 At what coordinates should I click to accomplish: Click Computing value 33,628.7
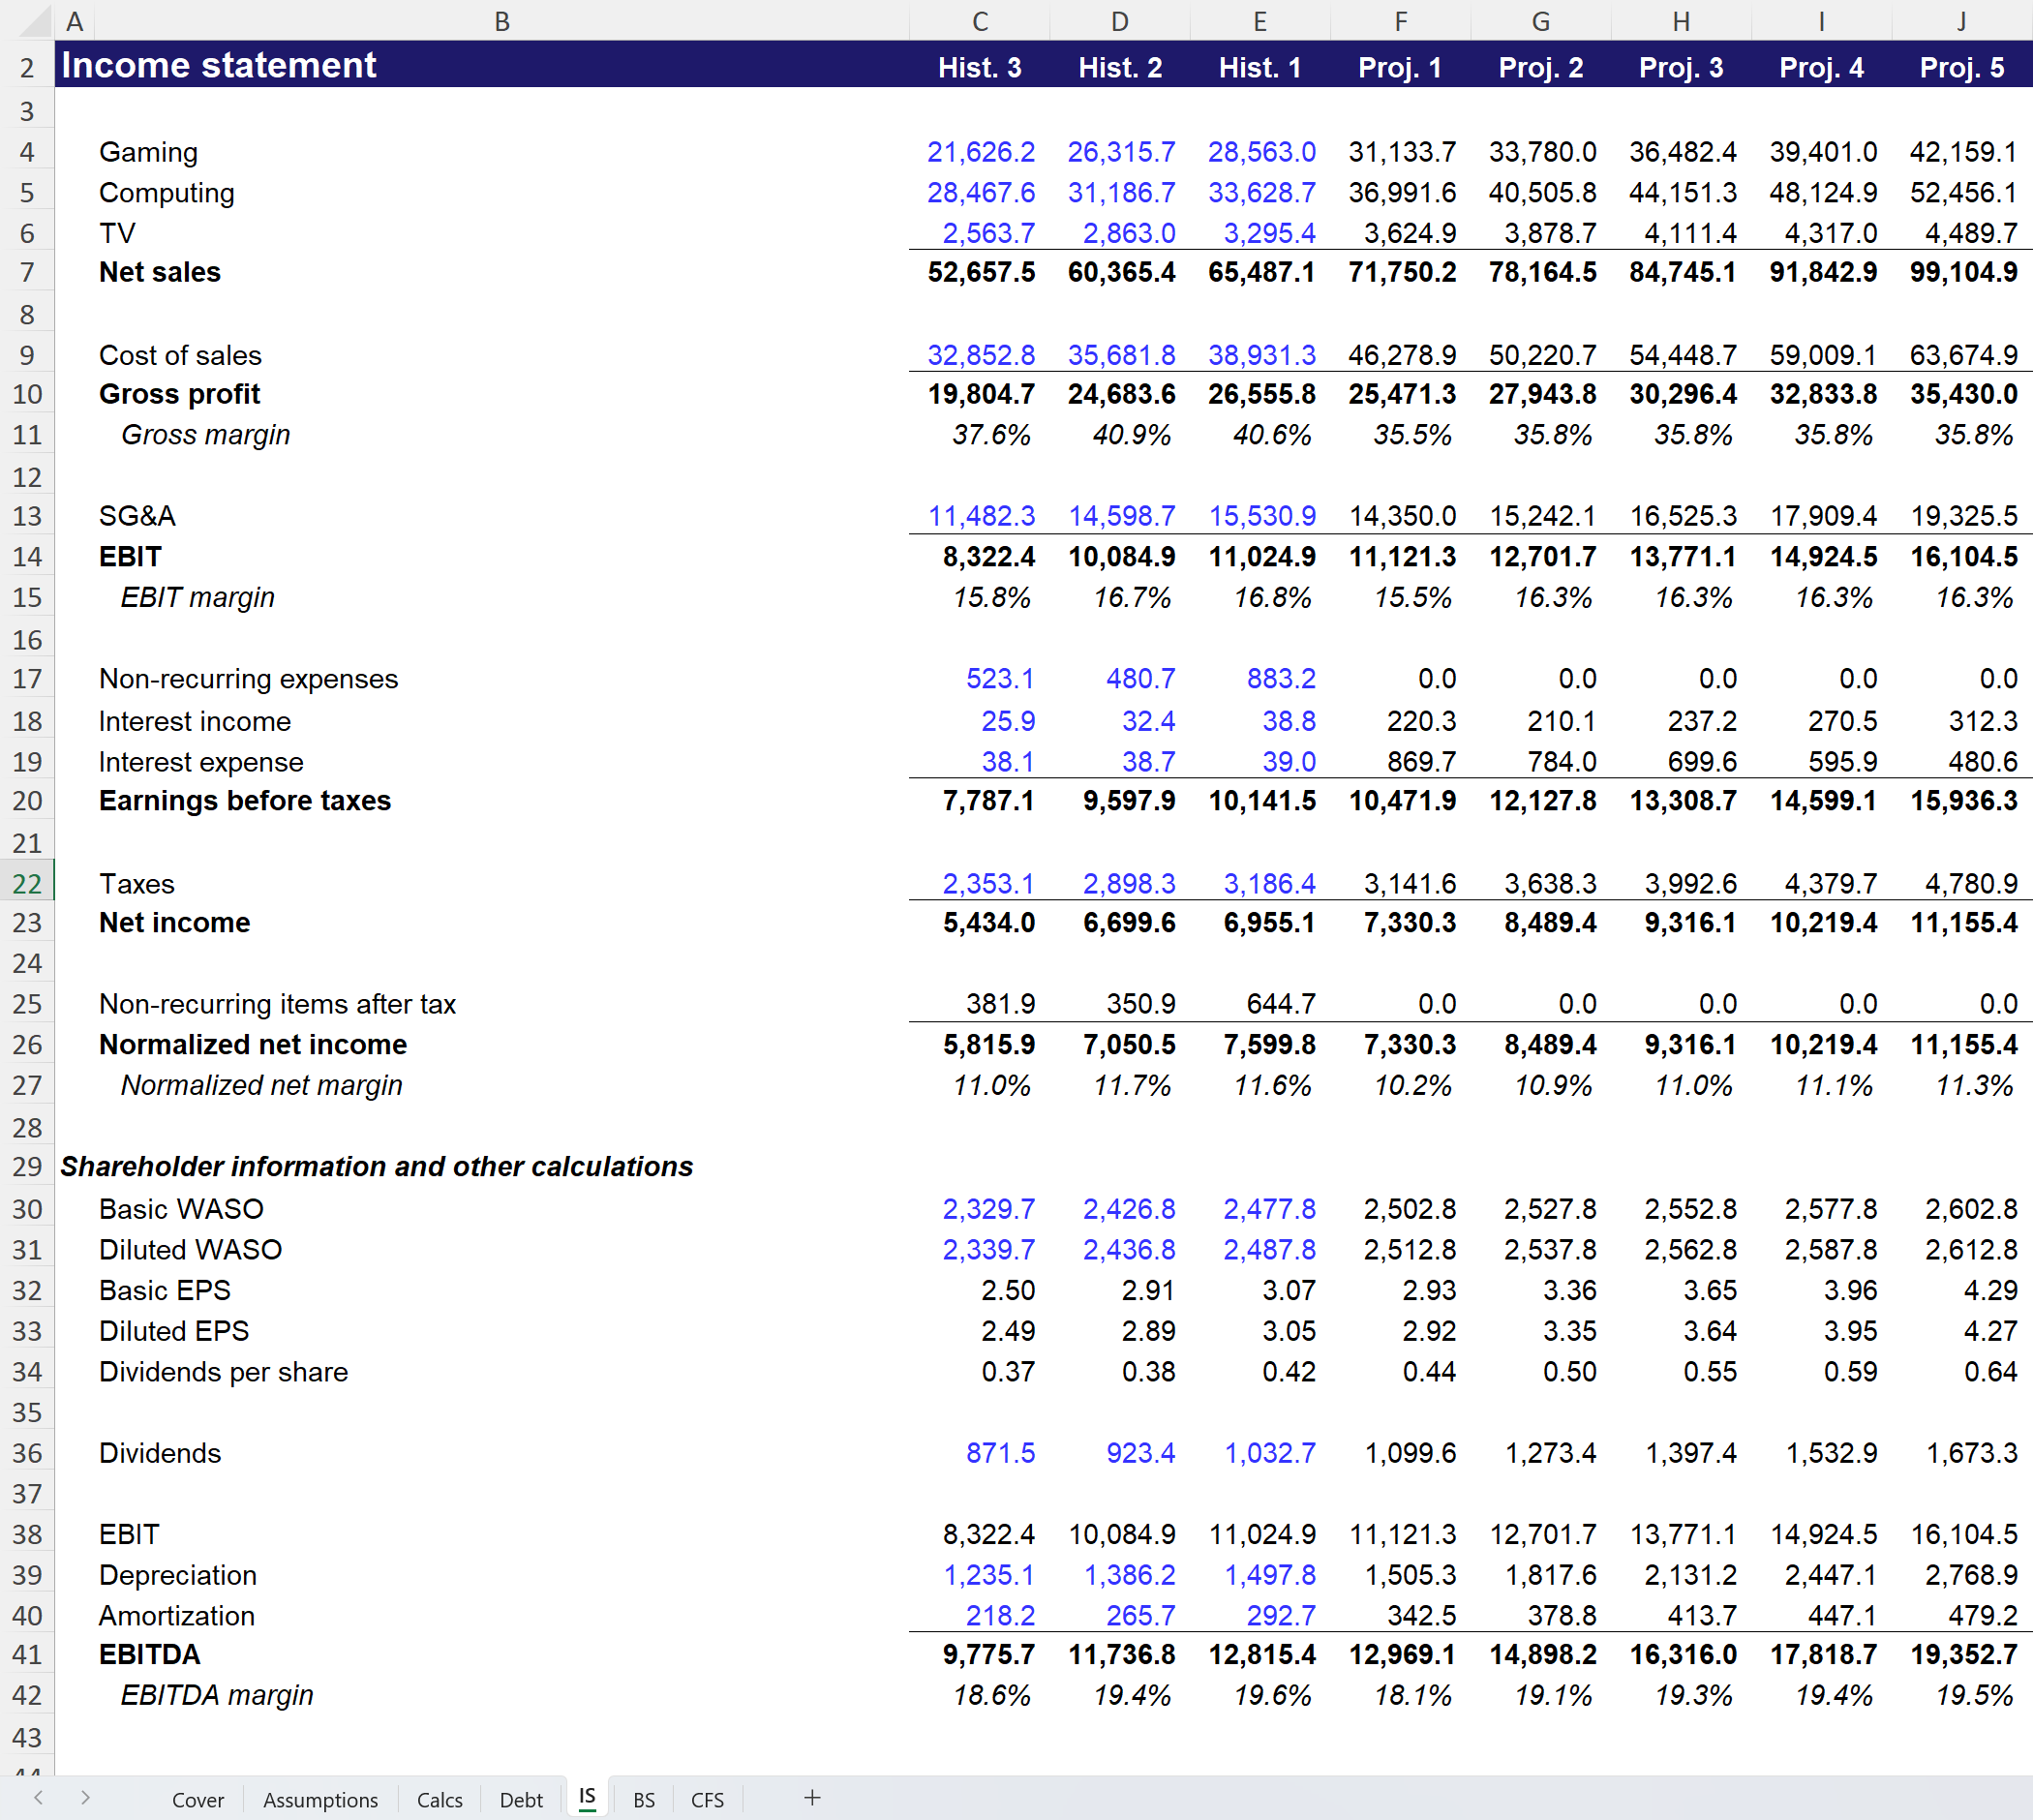tap(1262, 193)
